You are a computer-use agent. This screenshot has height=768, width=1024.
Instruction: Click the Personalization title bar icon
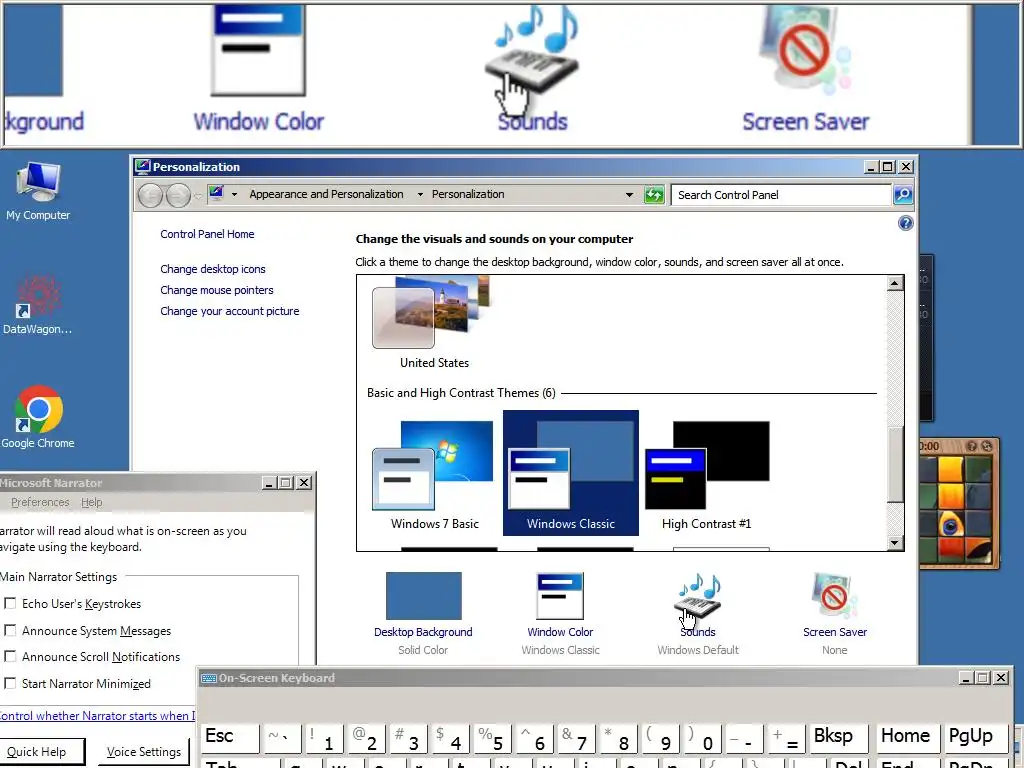142,167
